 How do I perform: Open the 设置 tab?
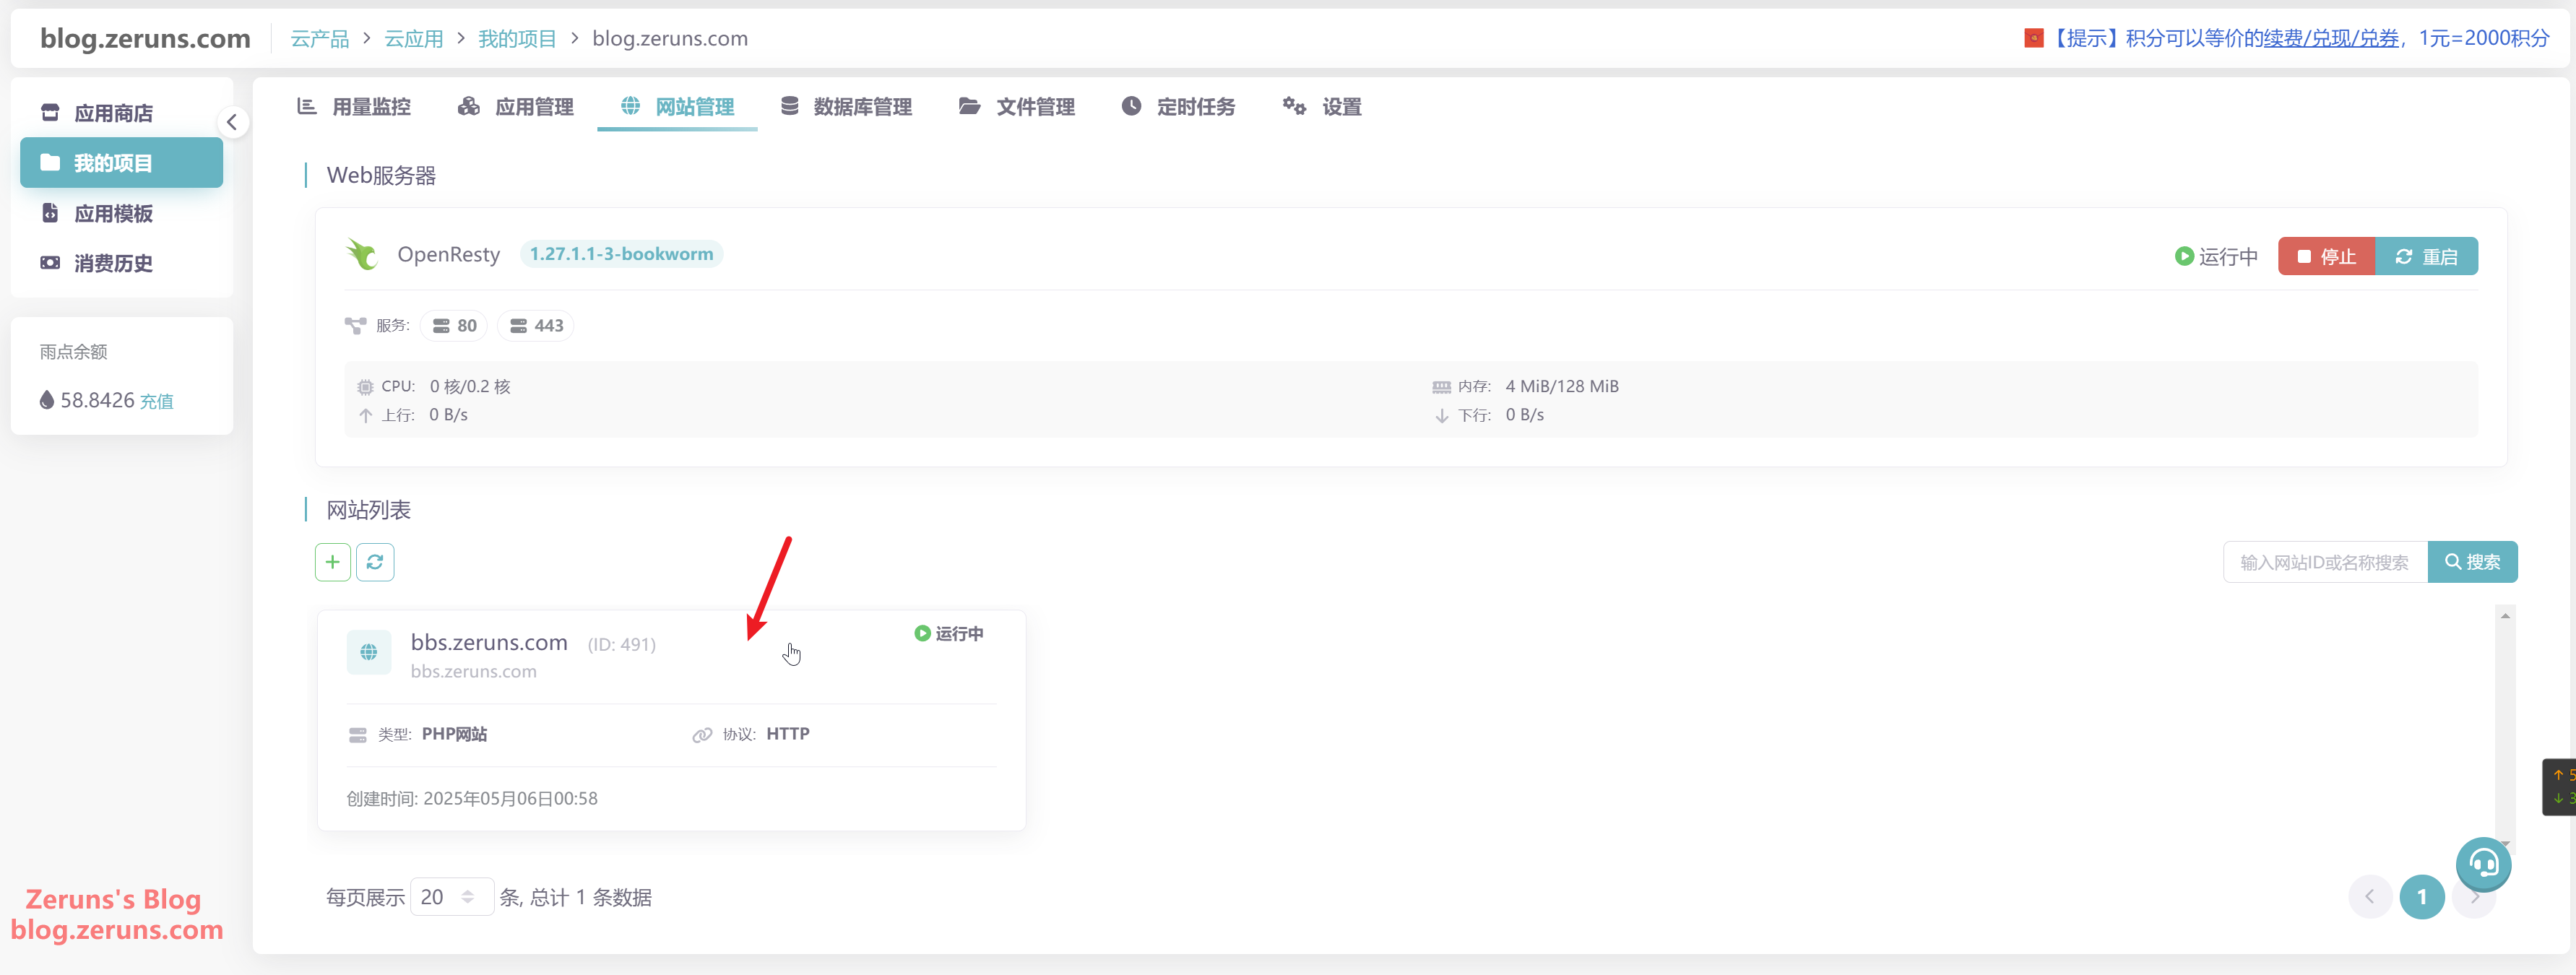click(1322, 106)
